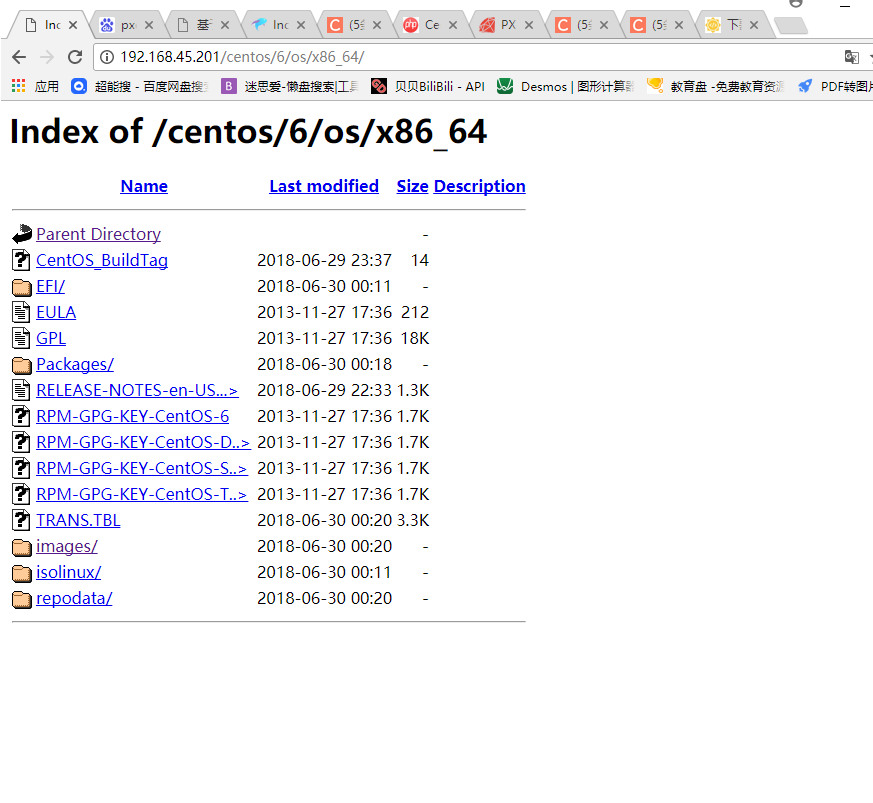Go back with the browser back arrow
Image resolution: width=873 pixels, height=803 pixels.
pos(19,57)
